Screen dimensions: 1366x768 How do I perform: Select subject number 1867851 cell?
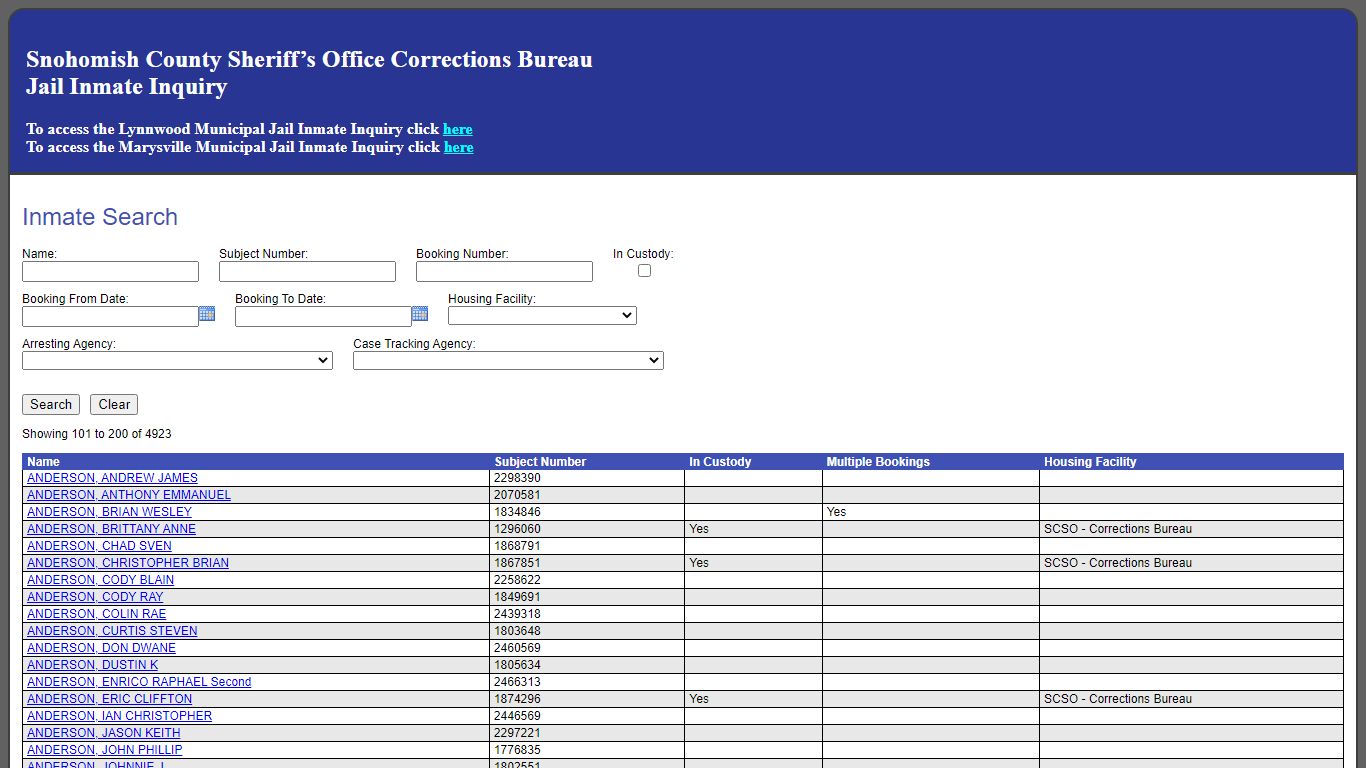[x=587, y=563]
